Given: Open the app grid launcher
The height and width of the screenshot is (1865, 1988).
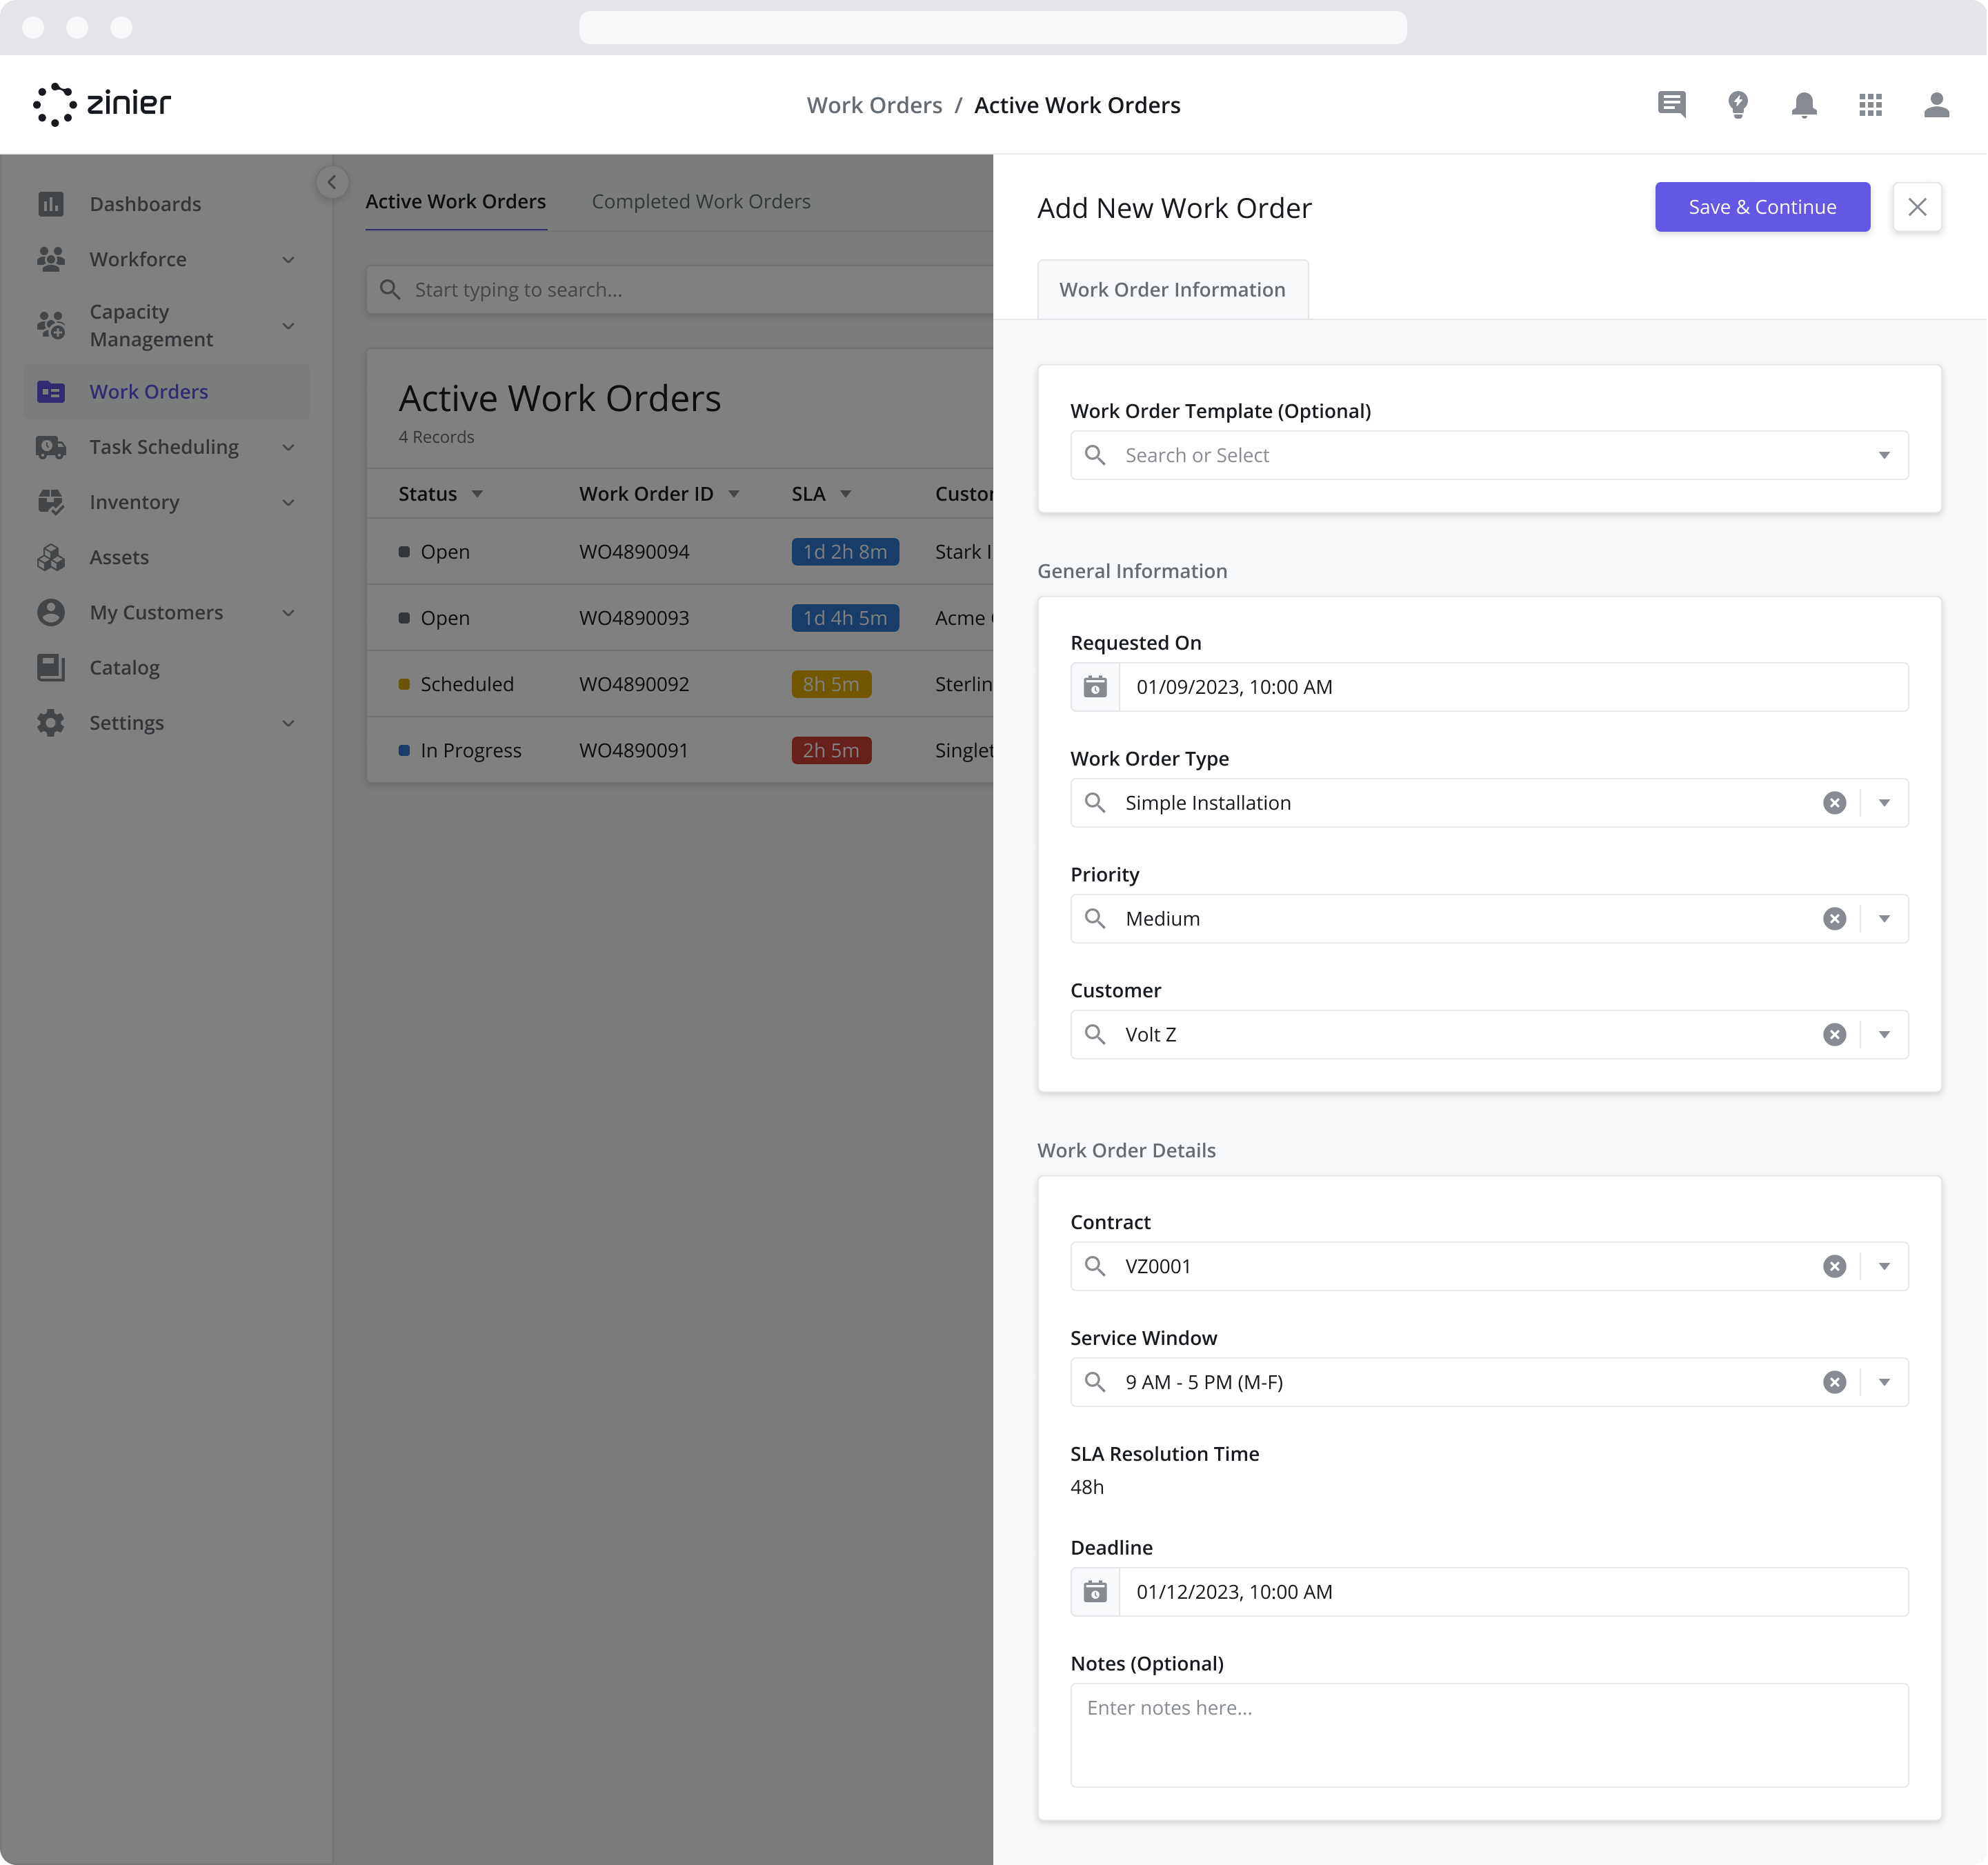Looking at the screenshot, I should 1870,104.
